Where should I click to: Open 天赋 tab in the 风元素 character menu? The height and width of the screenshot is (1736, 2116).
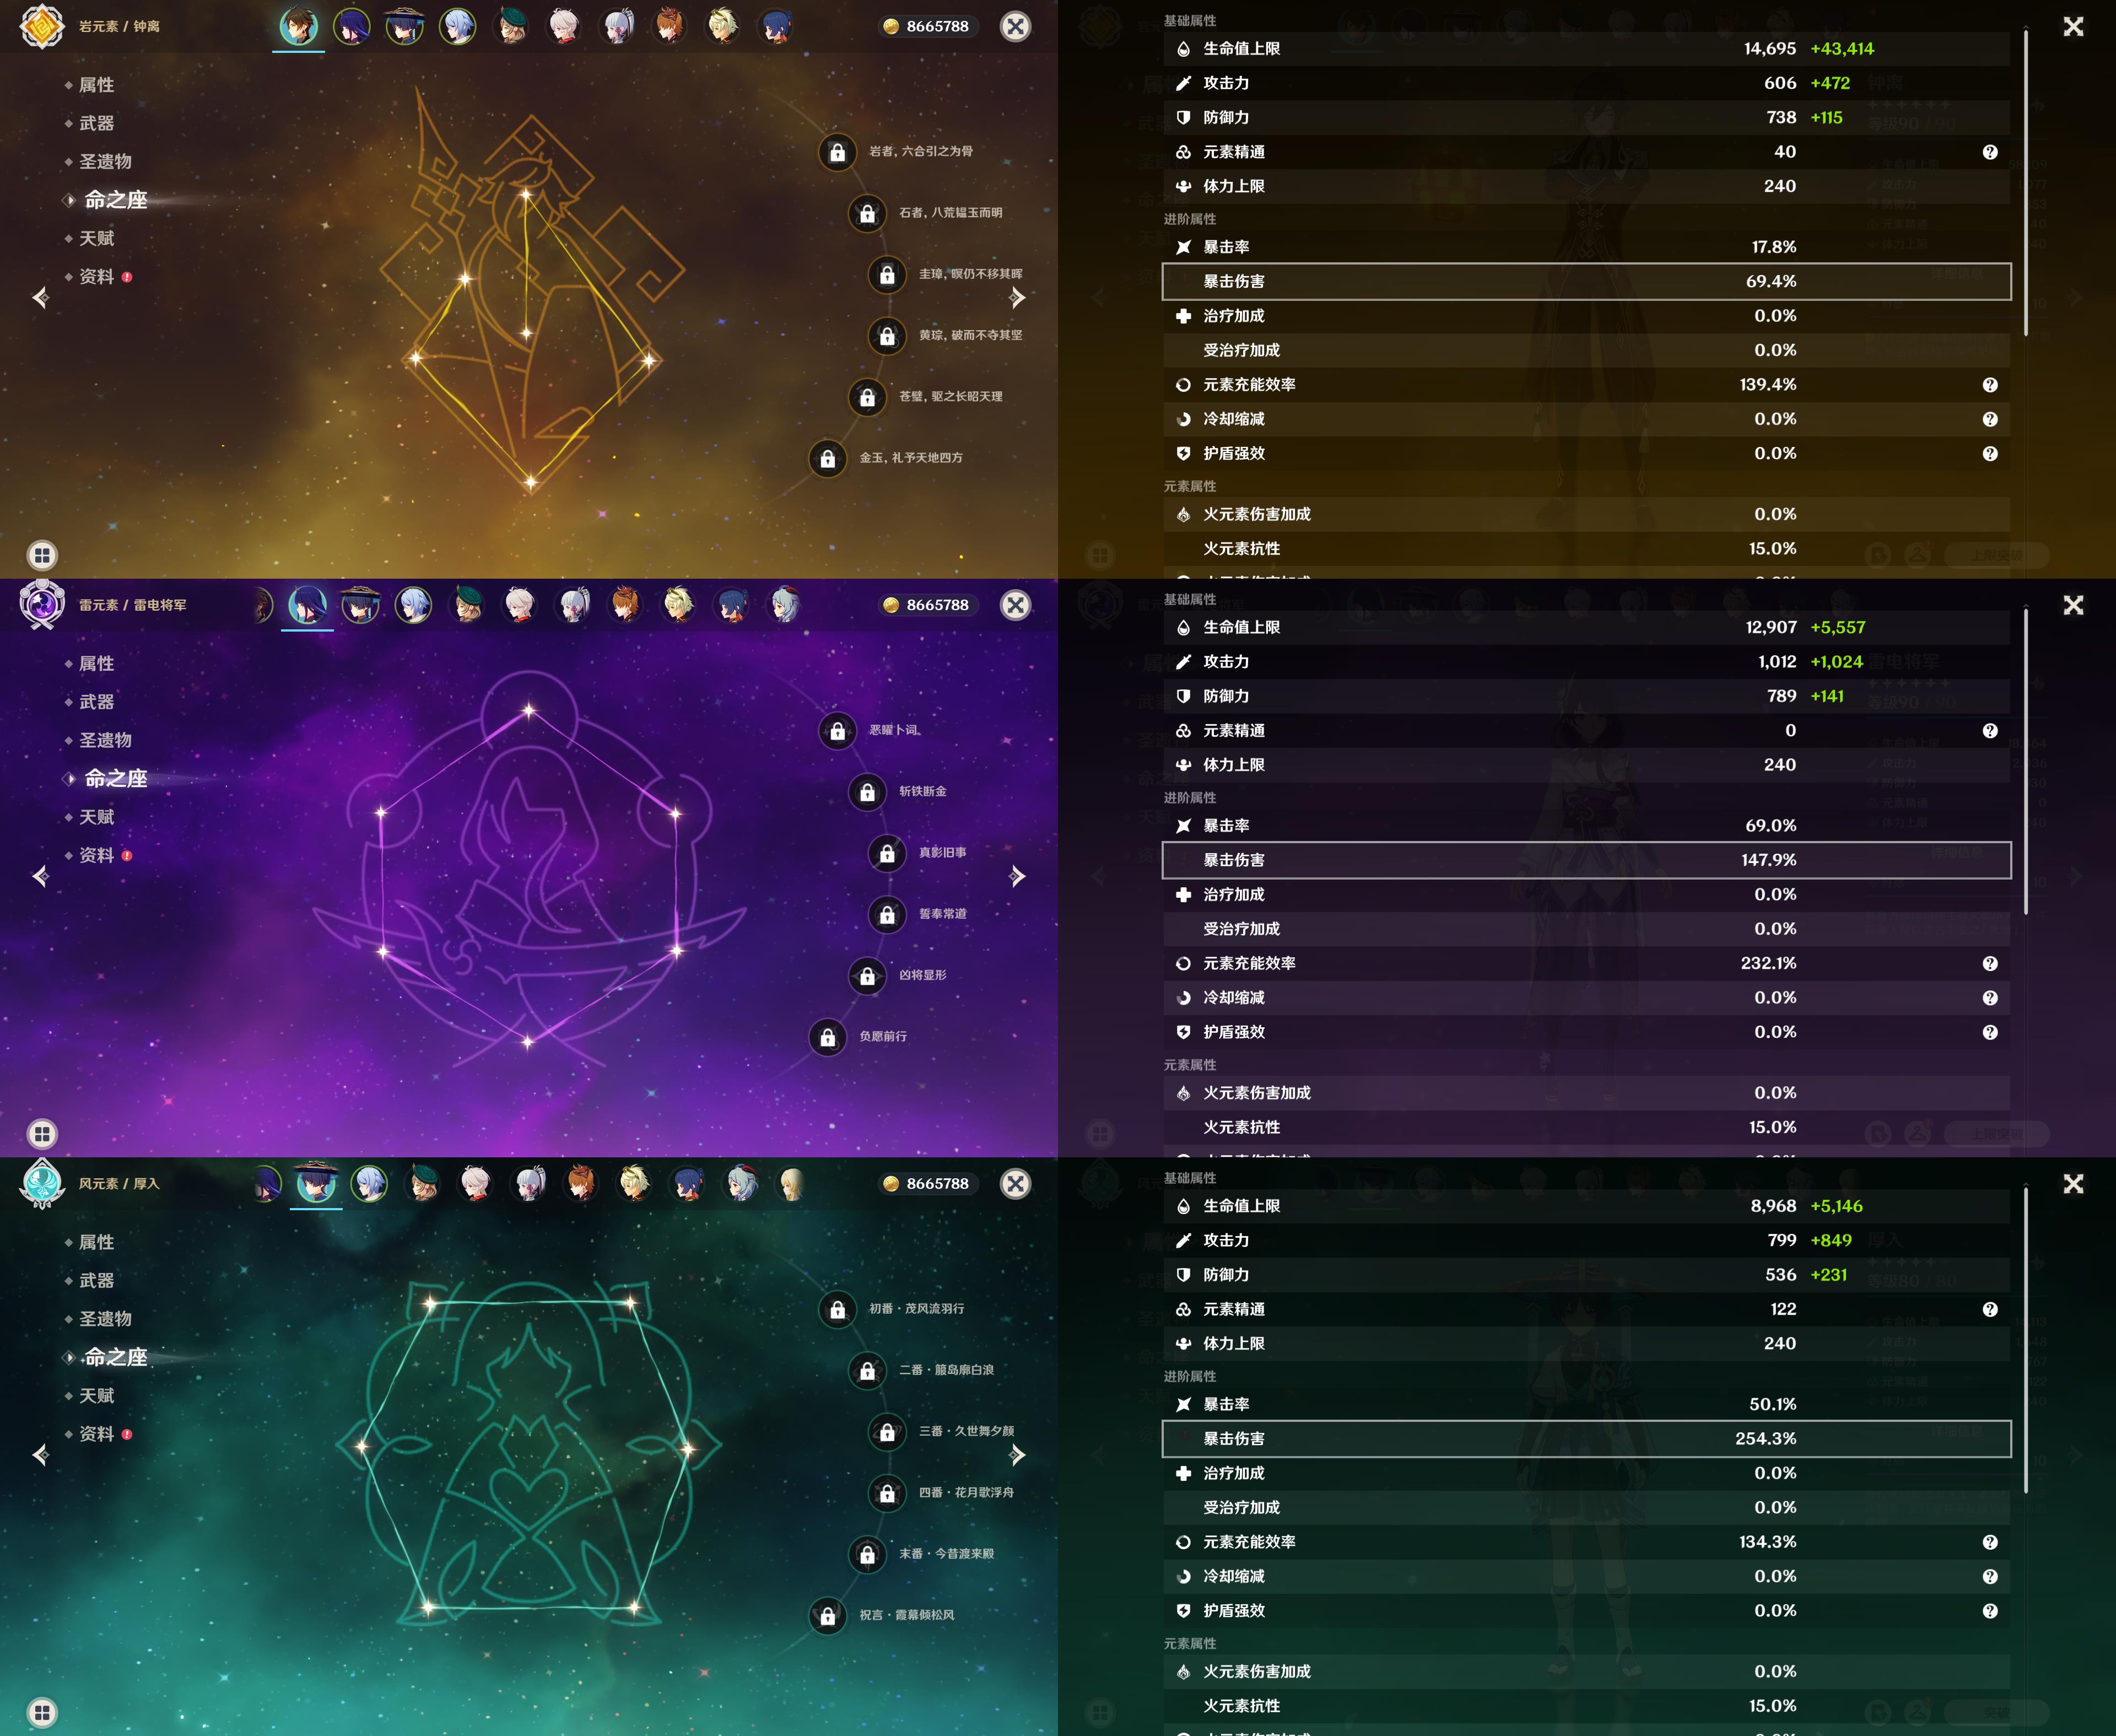(x=97, y=1395)
